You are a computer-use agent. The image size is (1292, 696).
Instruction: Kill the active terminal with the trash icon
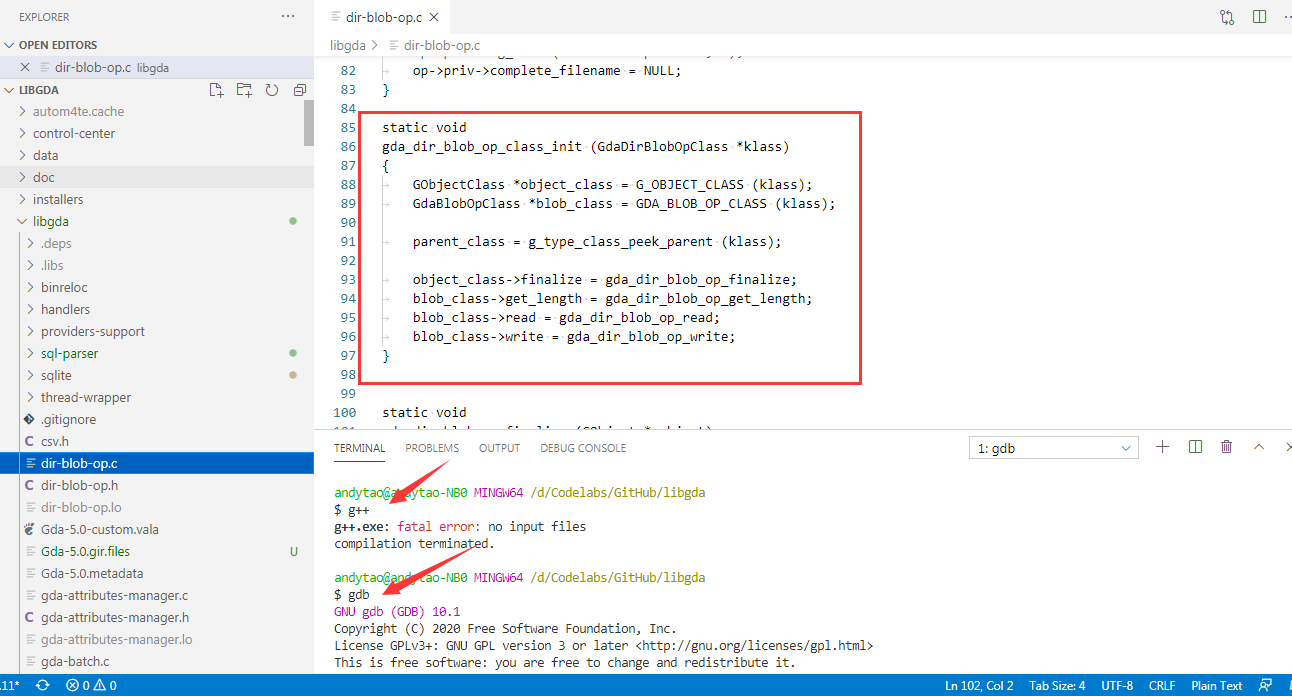(x=1226, y=447)
